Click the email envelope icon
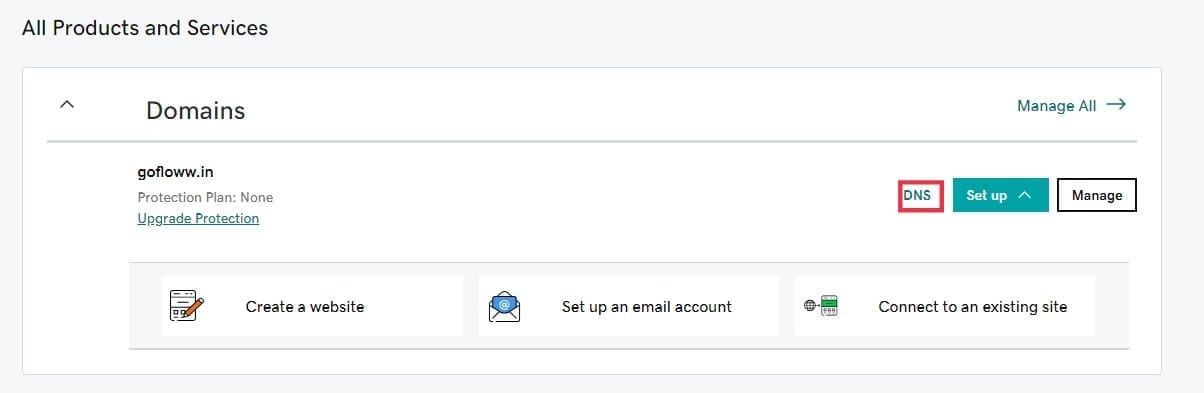Screen dimensions: 1204x393 tap(505, 306)
